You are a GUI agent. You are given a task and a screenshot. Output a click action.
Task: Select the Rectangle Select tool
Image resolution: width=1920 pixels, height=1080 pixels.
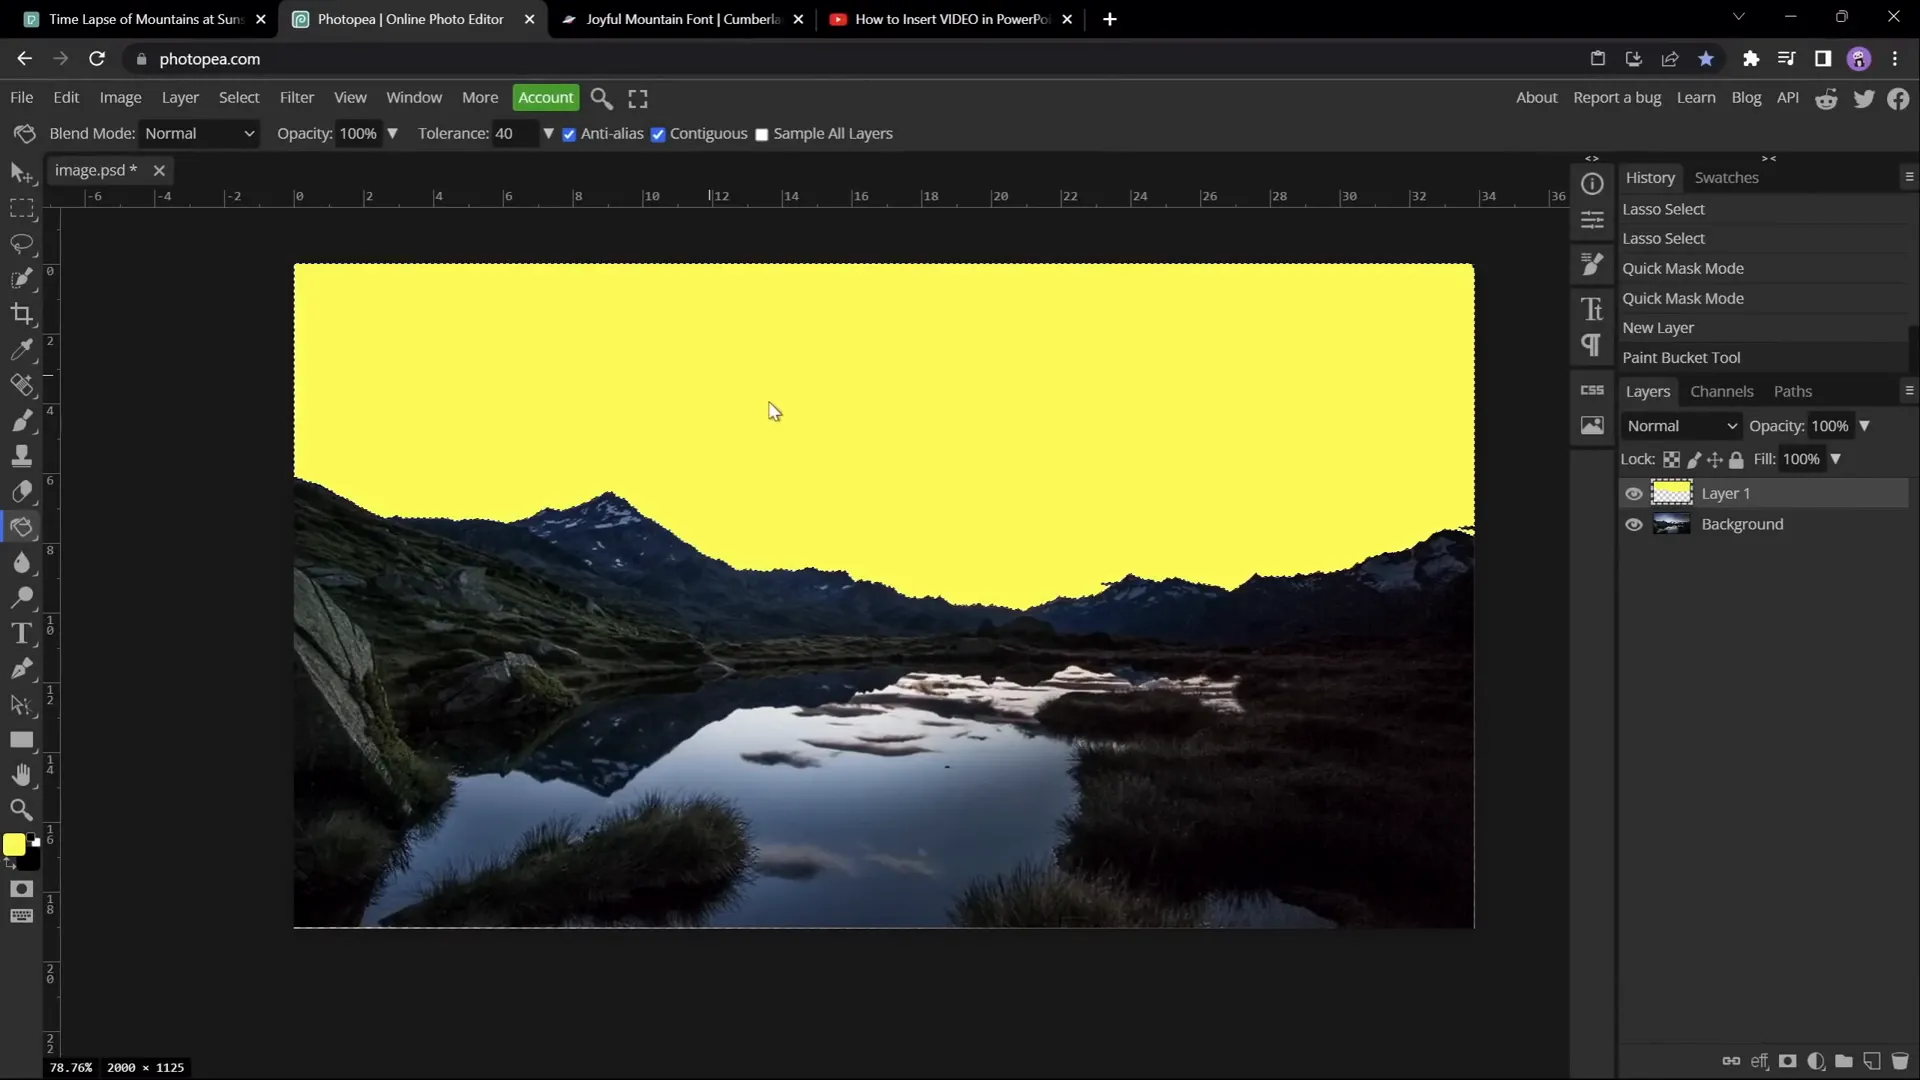(21, 208)
